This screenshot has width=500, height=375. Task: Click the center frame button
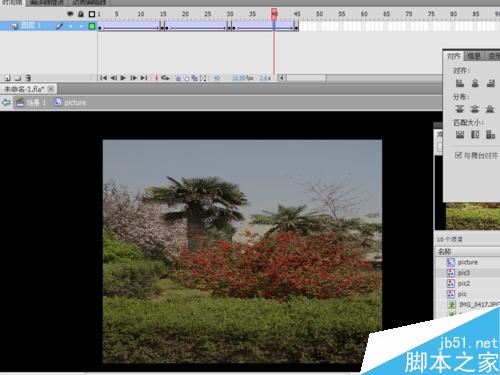click(156, 78)
